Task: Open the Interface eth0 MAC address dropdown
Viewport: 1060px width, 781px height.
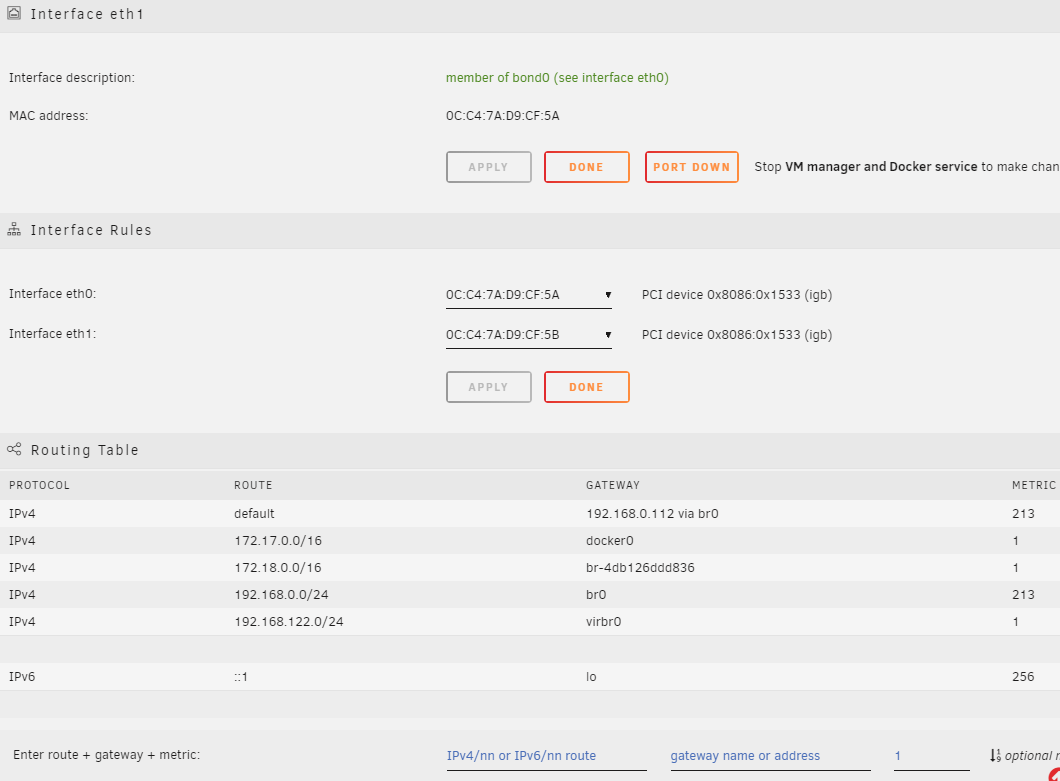Action: coord(529,295)
